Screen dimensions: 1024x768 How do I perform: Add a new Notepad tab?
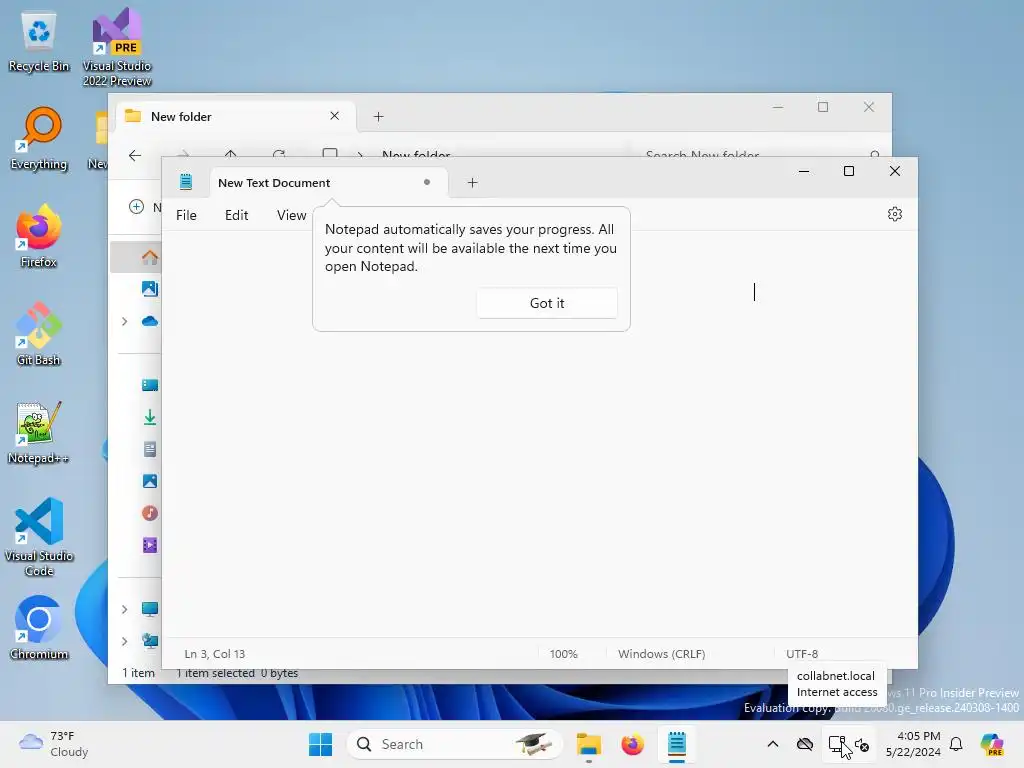473,183
